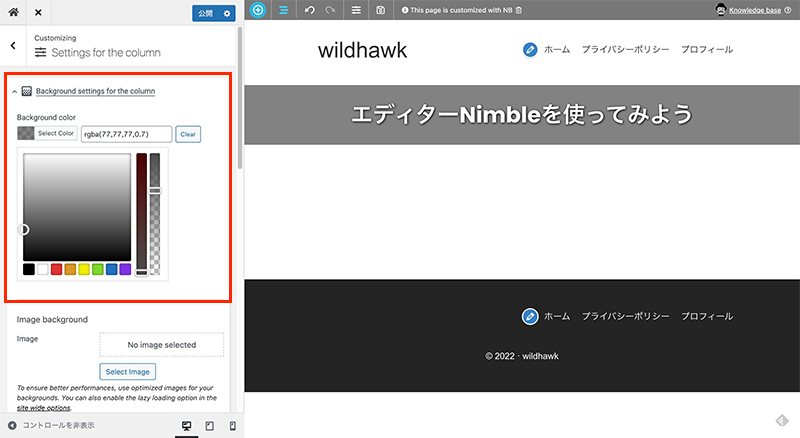Collapse Background settings for the column
Image resolution: width=800 pixels, height=438 pixels.
coord(95,91)
